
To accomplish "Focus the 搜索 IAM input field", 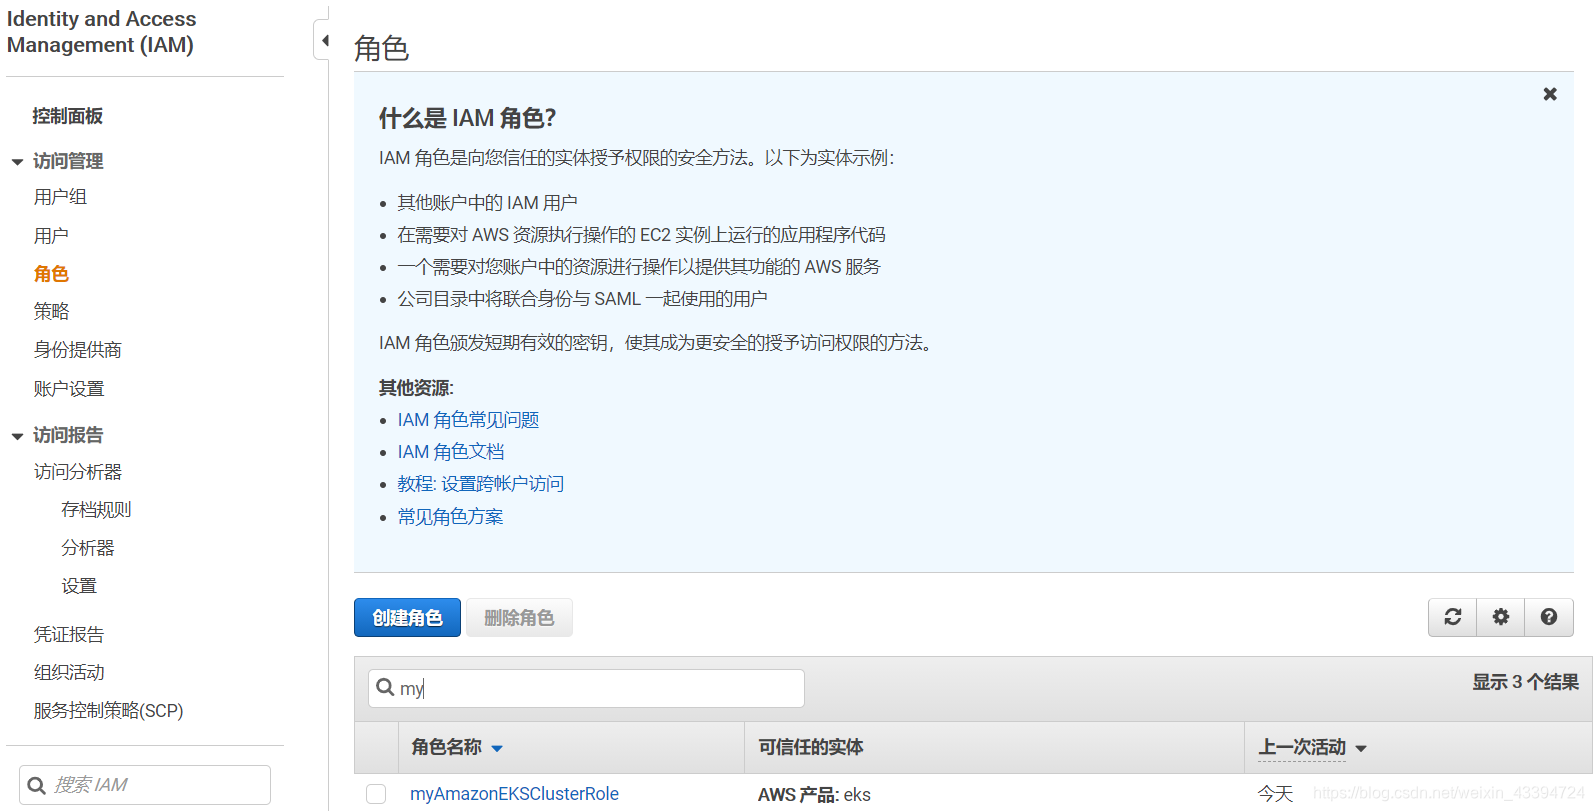I will [x=145, y=785].
